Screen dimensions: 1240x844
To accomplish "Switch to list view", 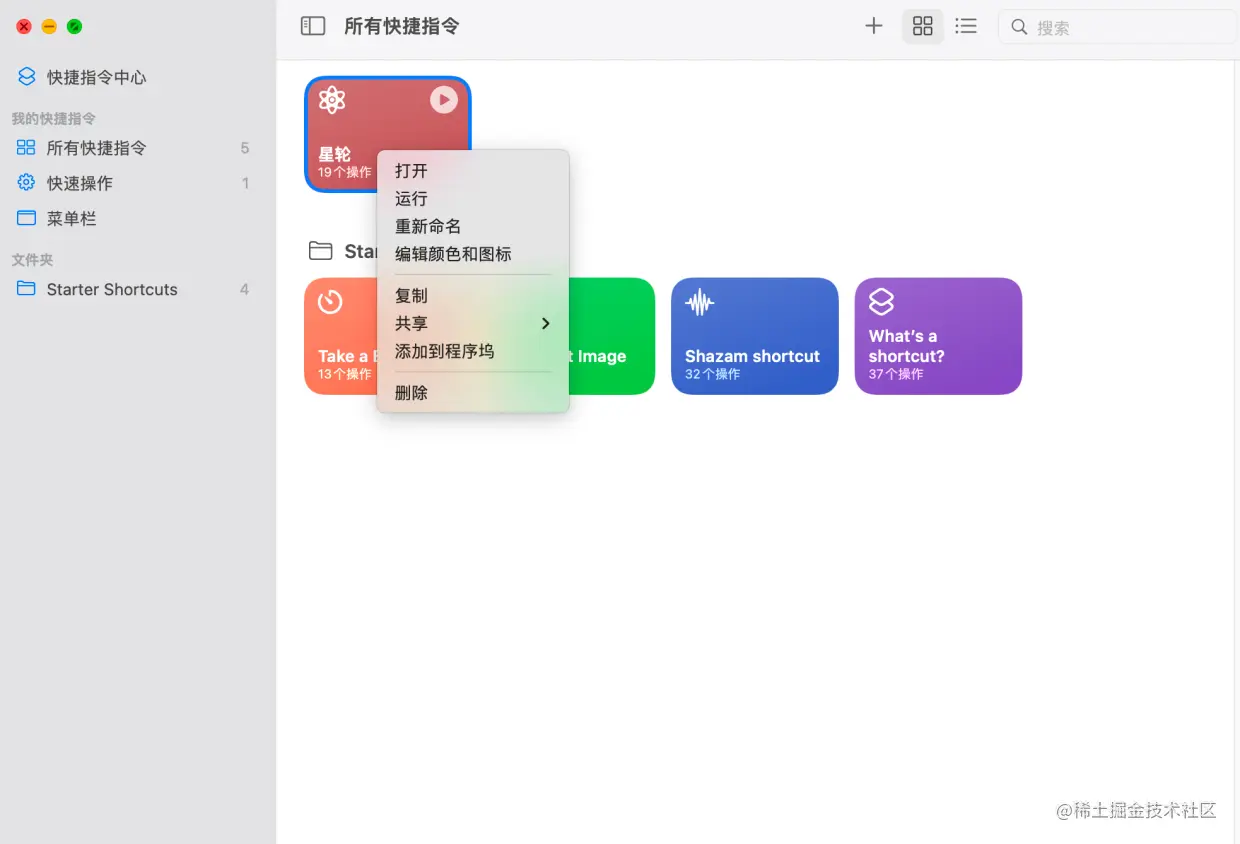I will 966,26.
